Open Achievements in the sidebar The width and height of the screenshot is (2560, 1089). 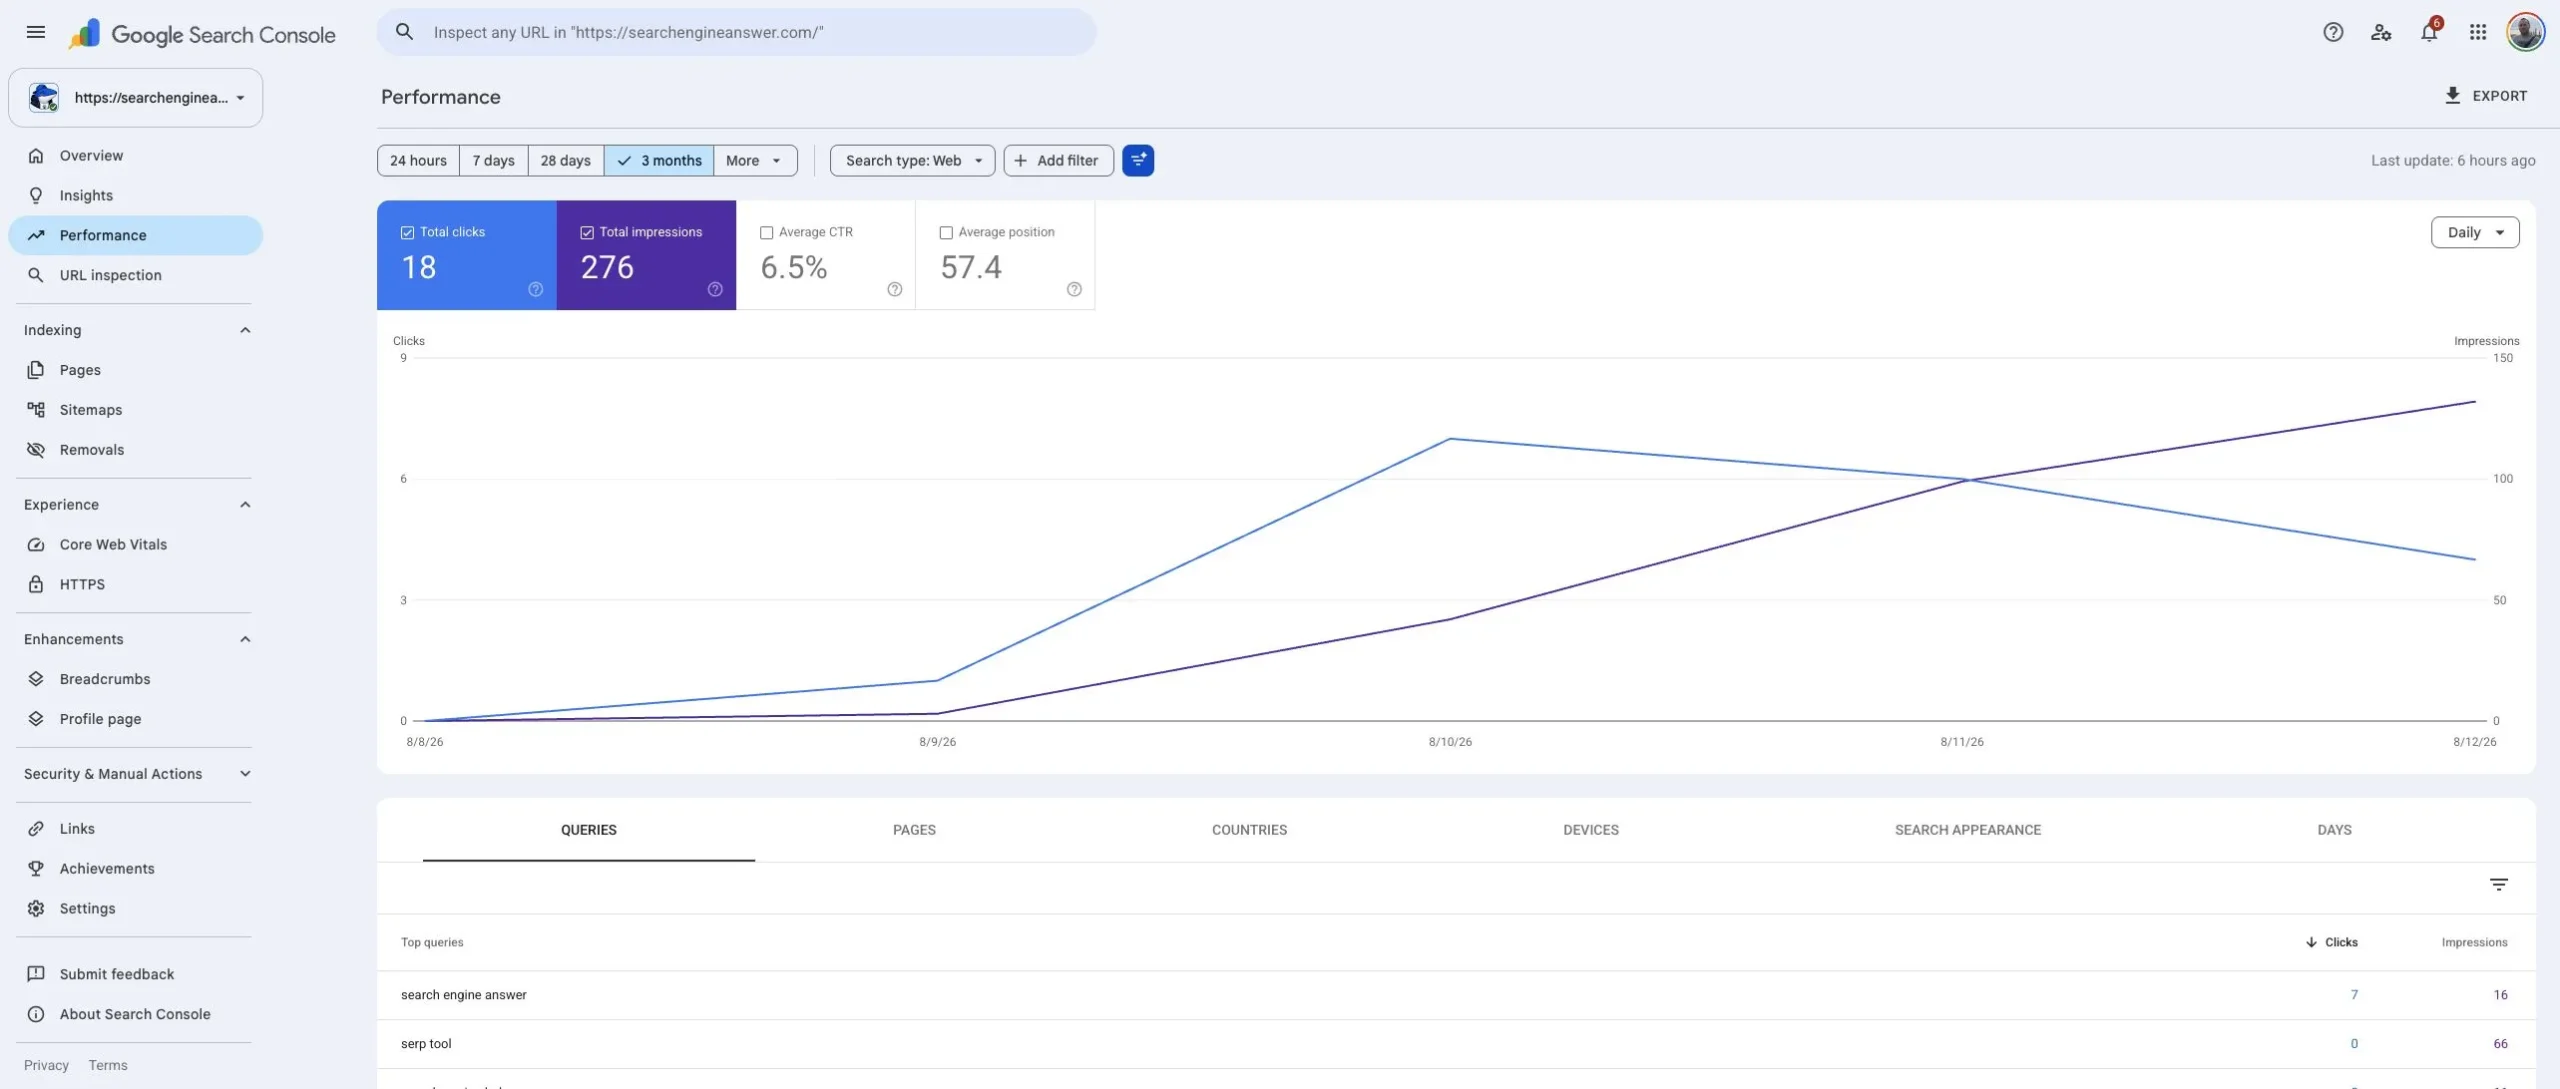(136, 869)
